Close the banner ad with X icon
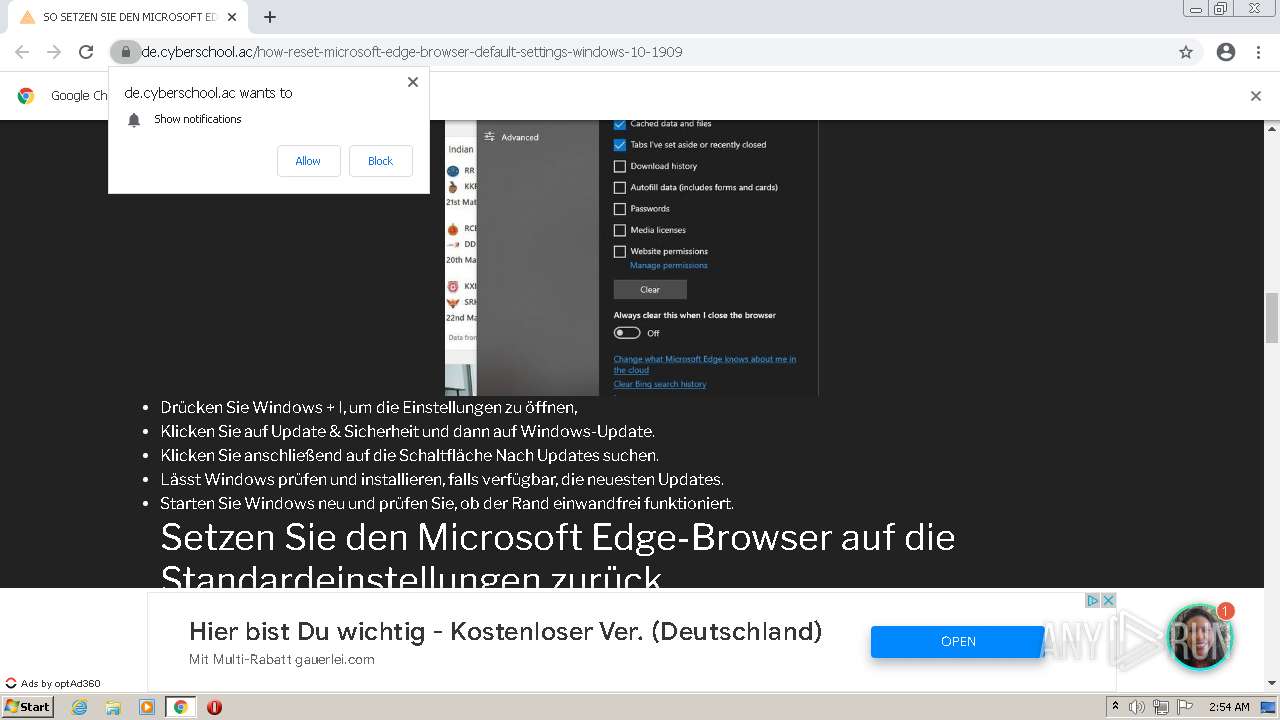Viewport: 1280px width, 720px height. (1108, 601)
